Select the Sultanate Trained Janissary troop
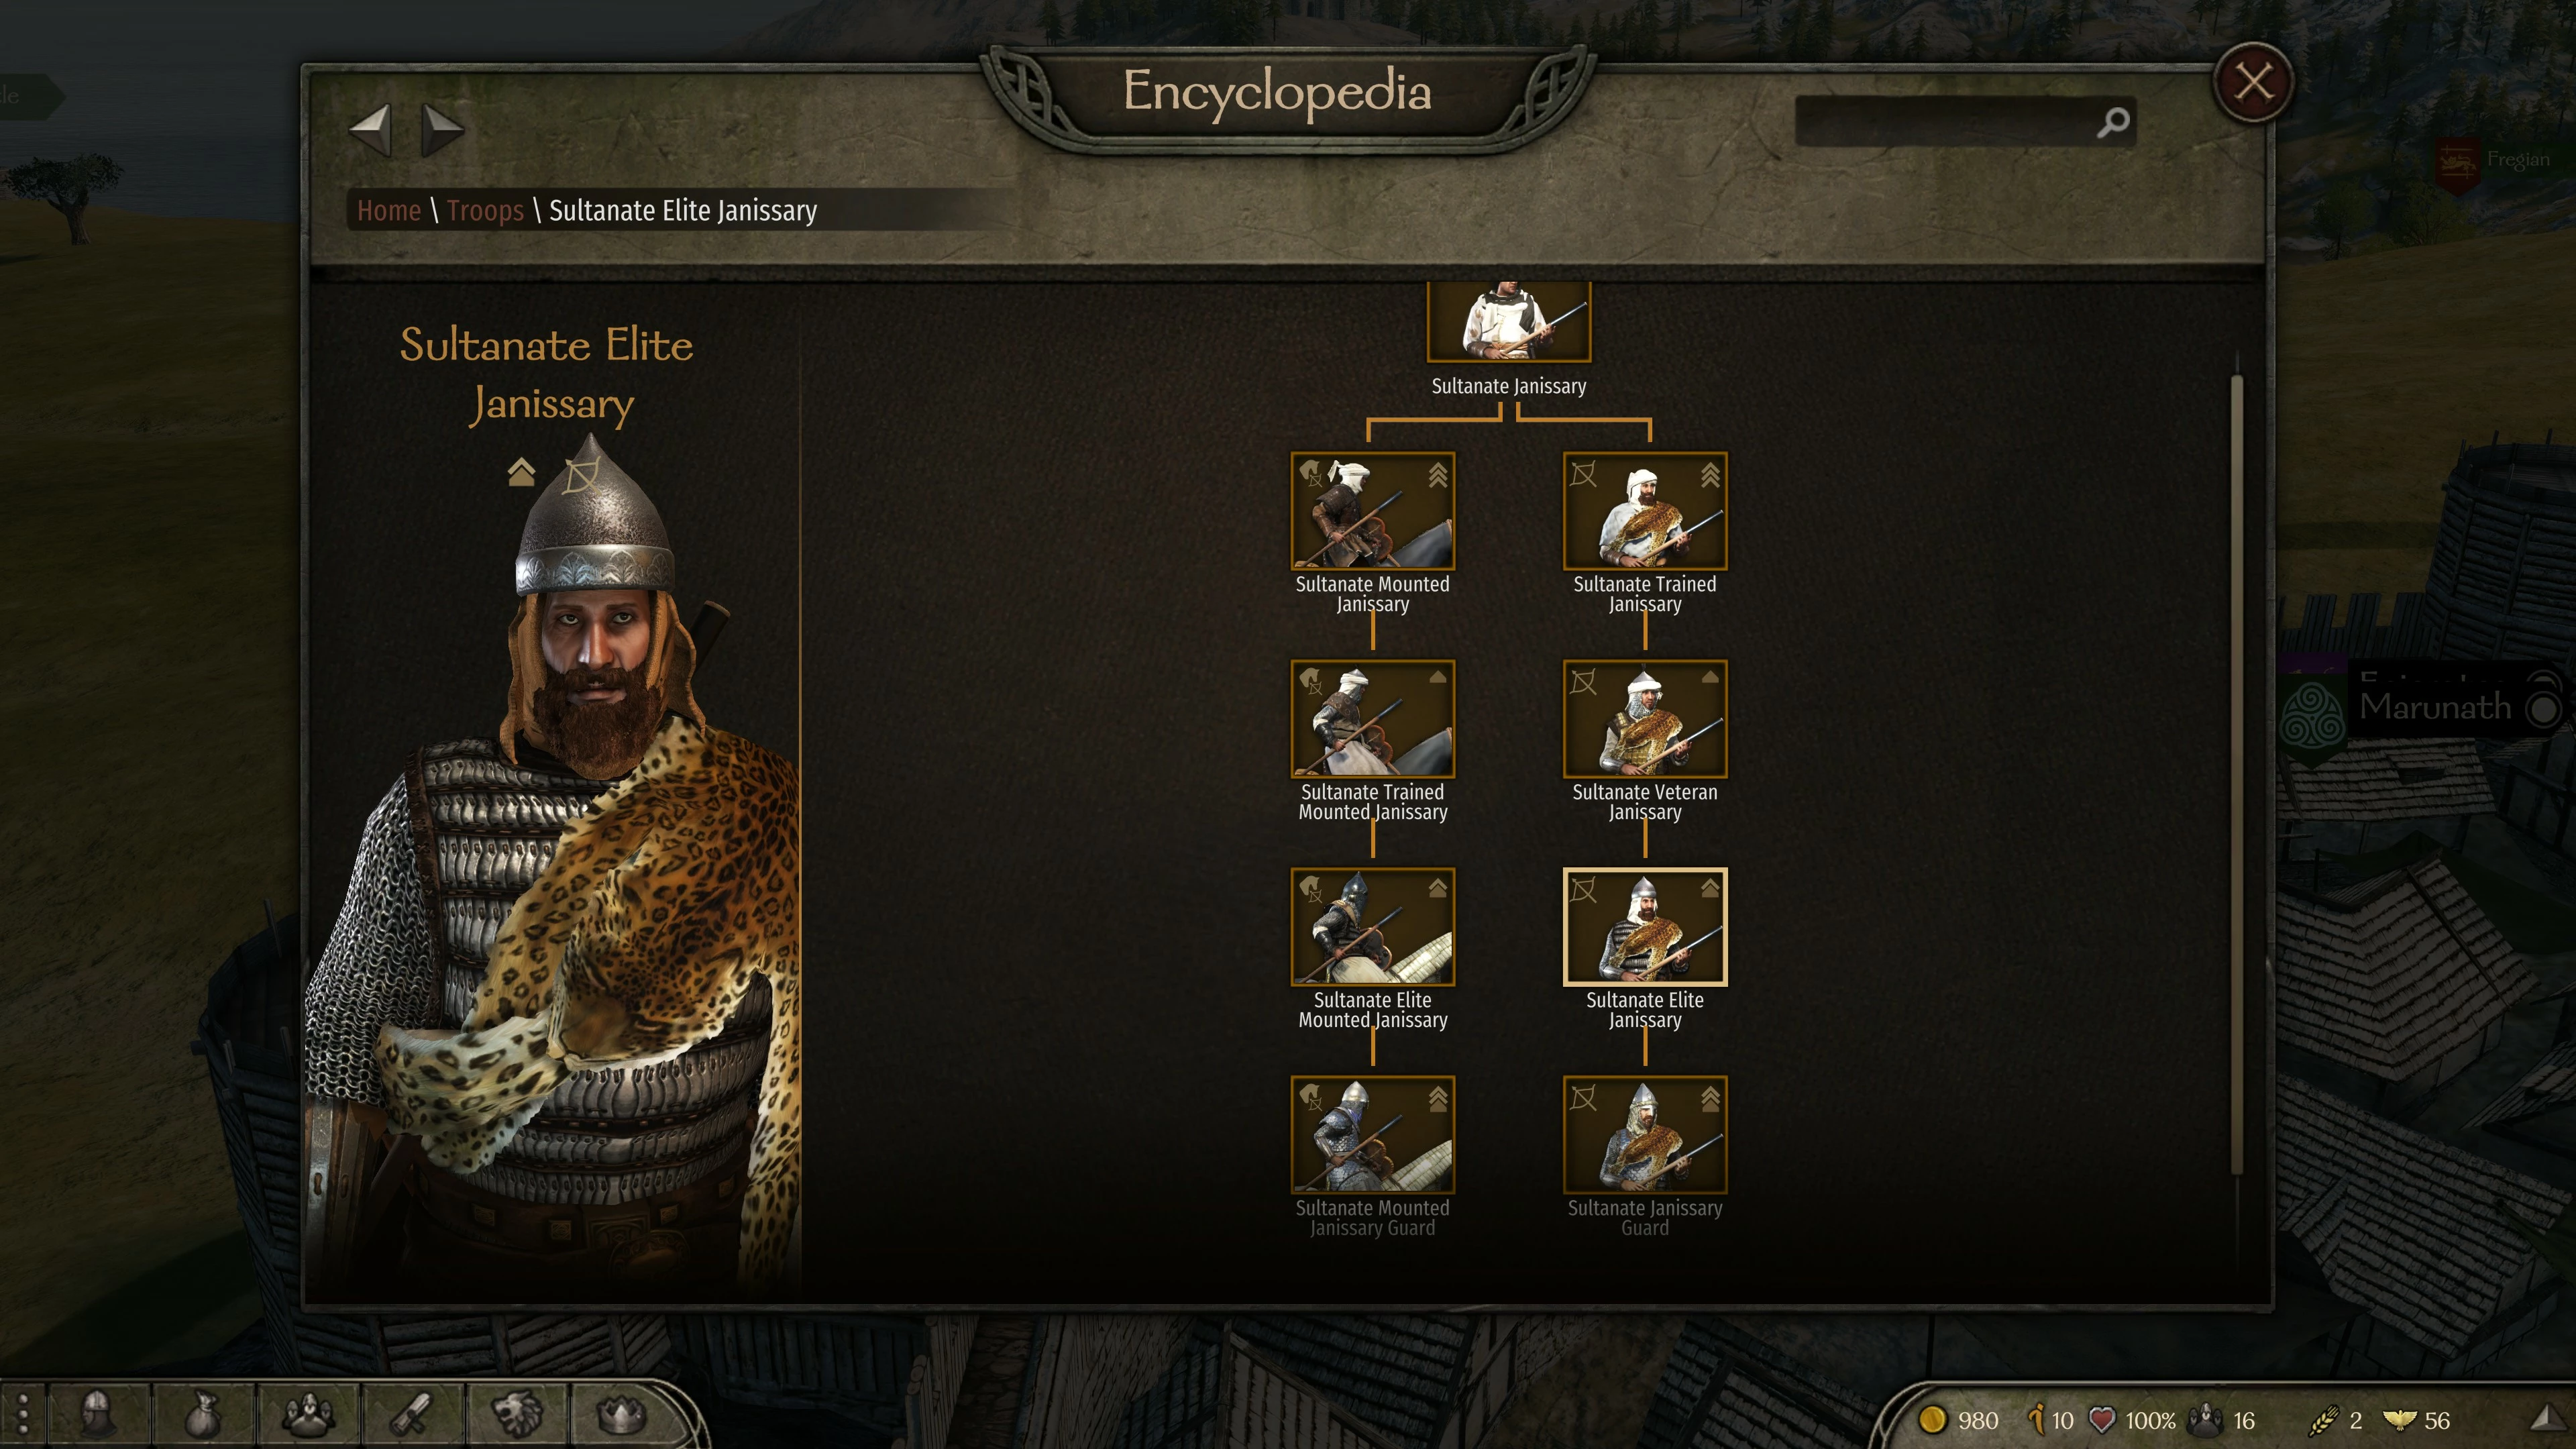This screenshot has height=1449, width=2576. [x=1645, y=512]
